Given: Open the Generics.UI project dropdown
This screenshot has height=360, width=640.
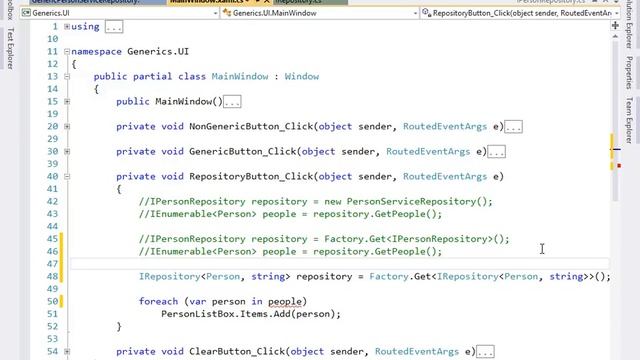Looking at the screenshot, I should 120,13.
